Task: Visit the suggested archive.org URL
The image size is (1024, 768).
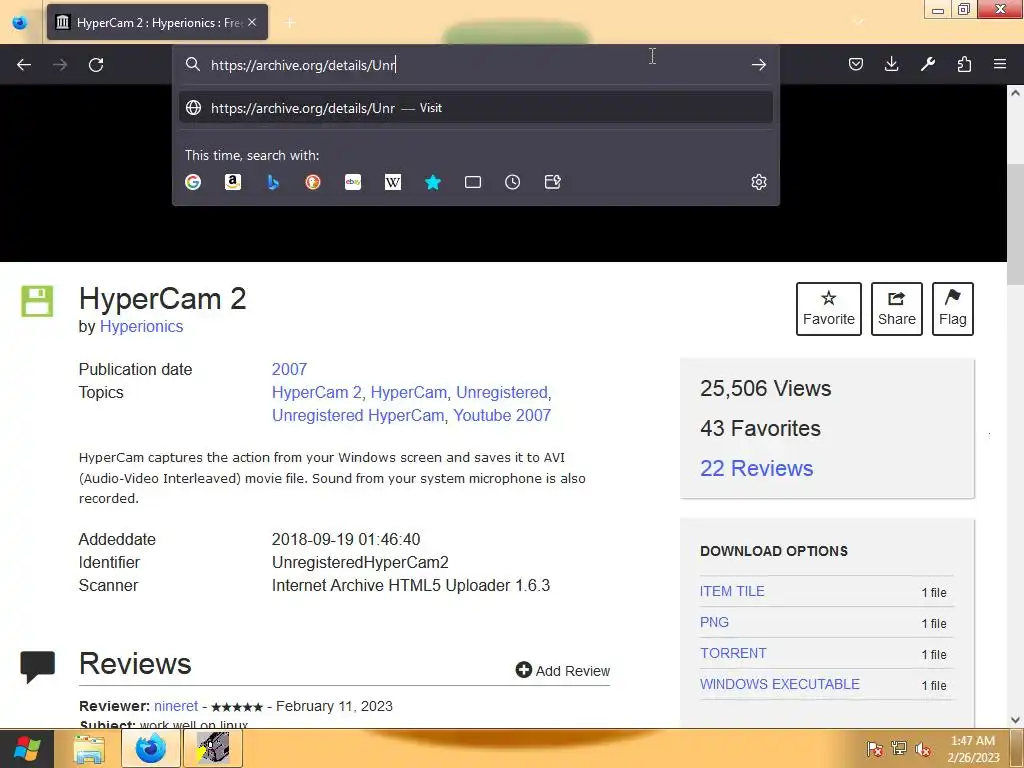Action: tap(475, 108)
